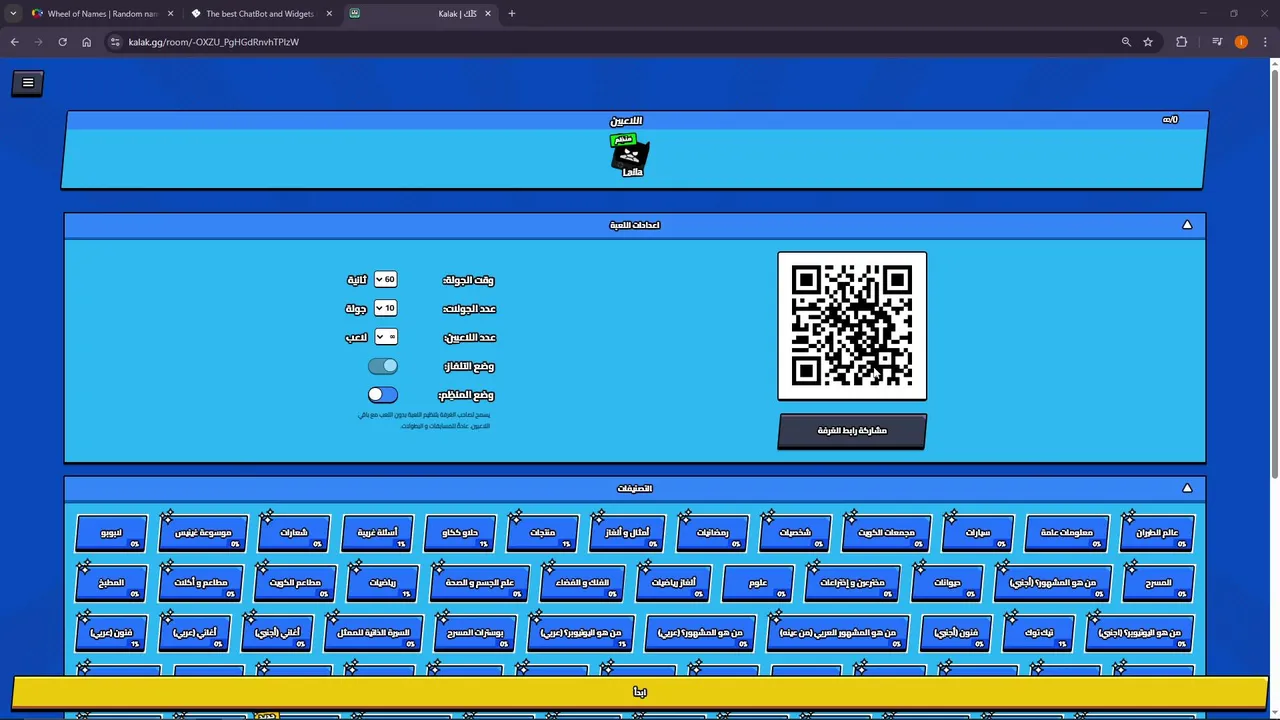The image size is (1280, 720).
Task: Select the شخصيات category
Action: [795, 533]
